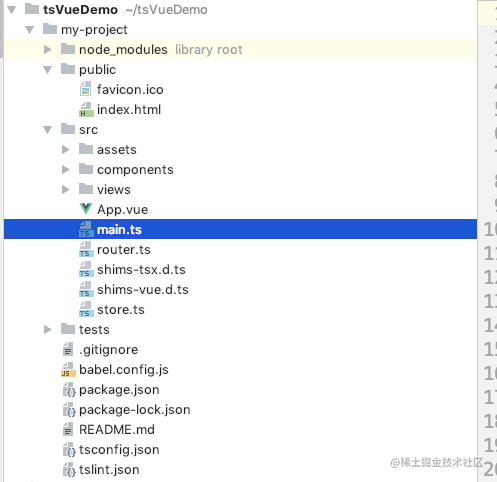Collapse the public folder arrow
The width and height of the screenshot is (497, 482).
click(x=48, y=70)
